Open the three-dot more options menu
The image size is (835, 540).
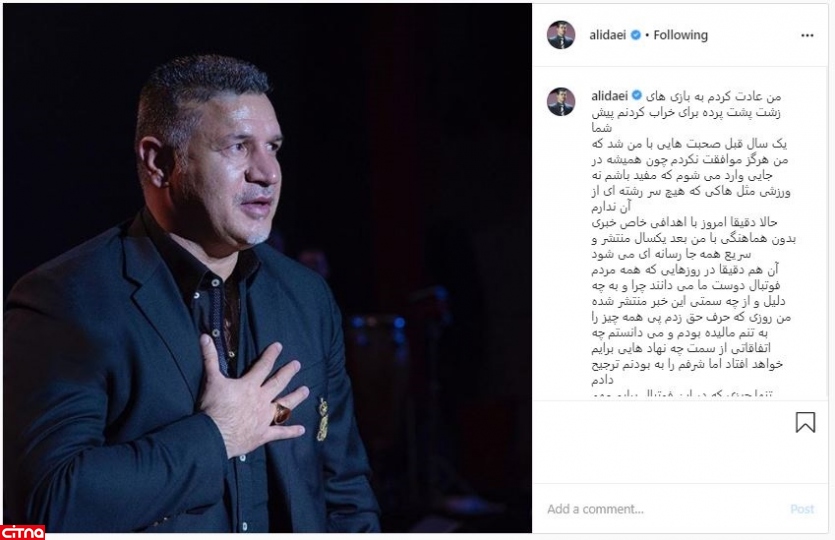coord(807,35)
